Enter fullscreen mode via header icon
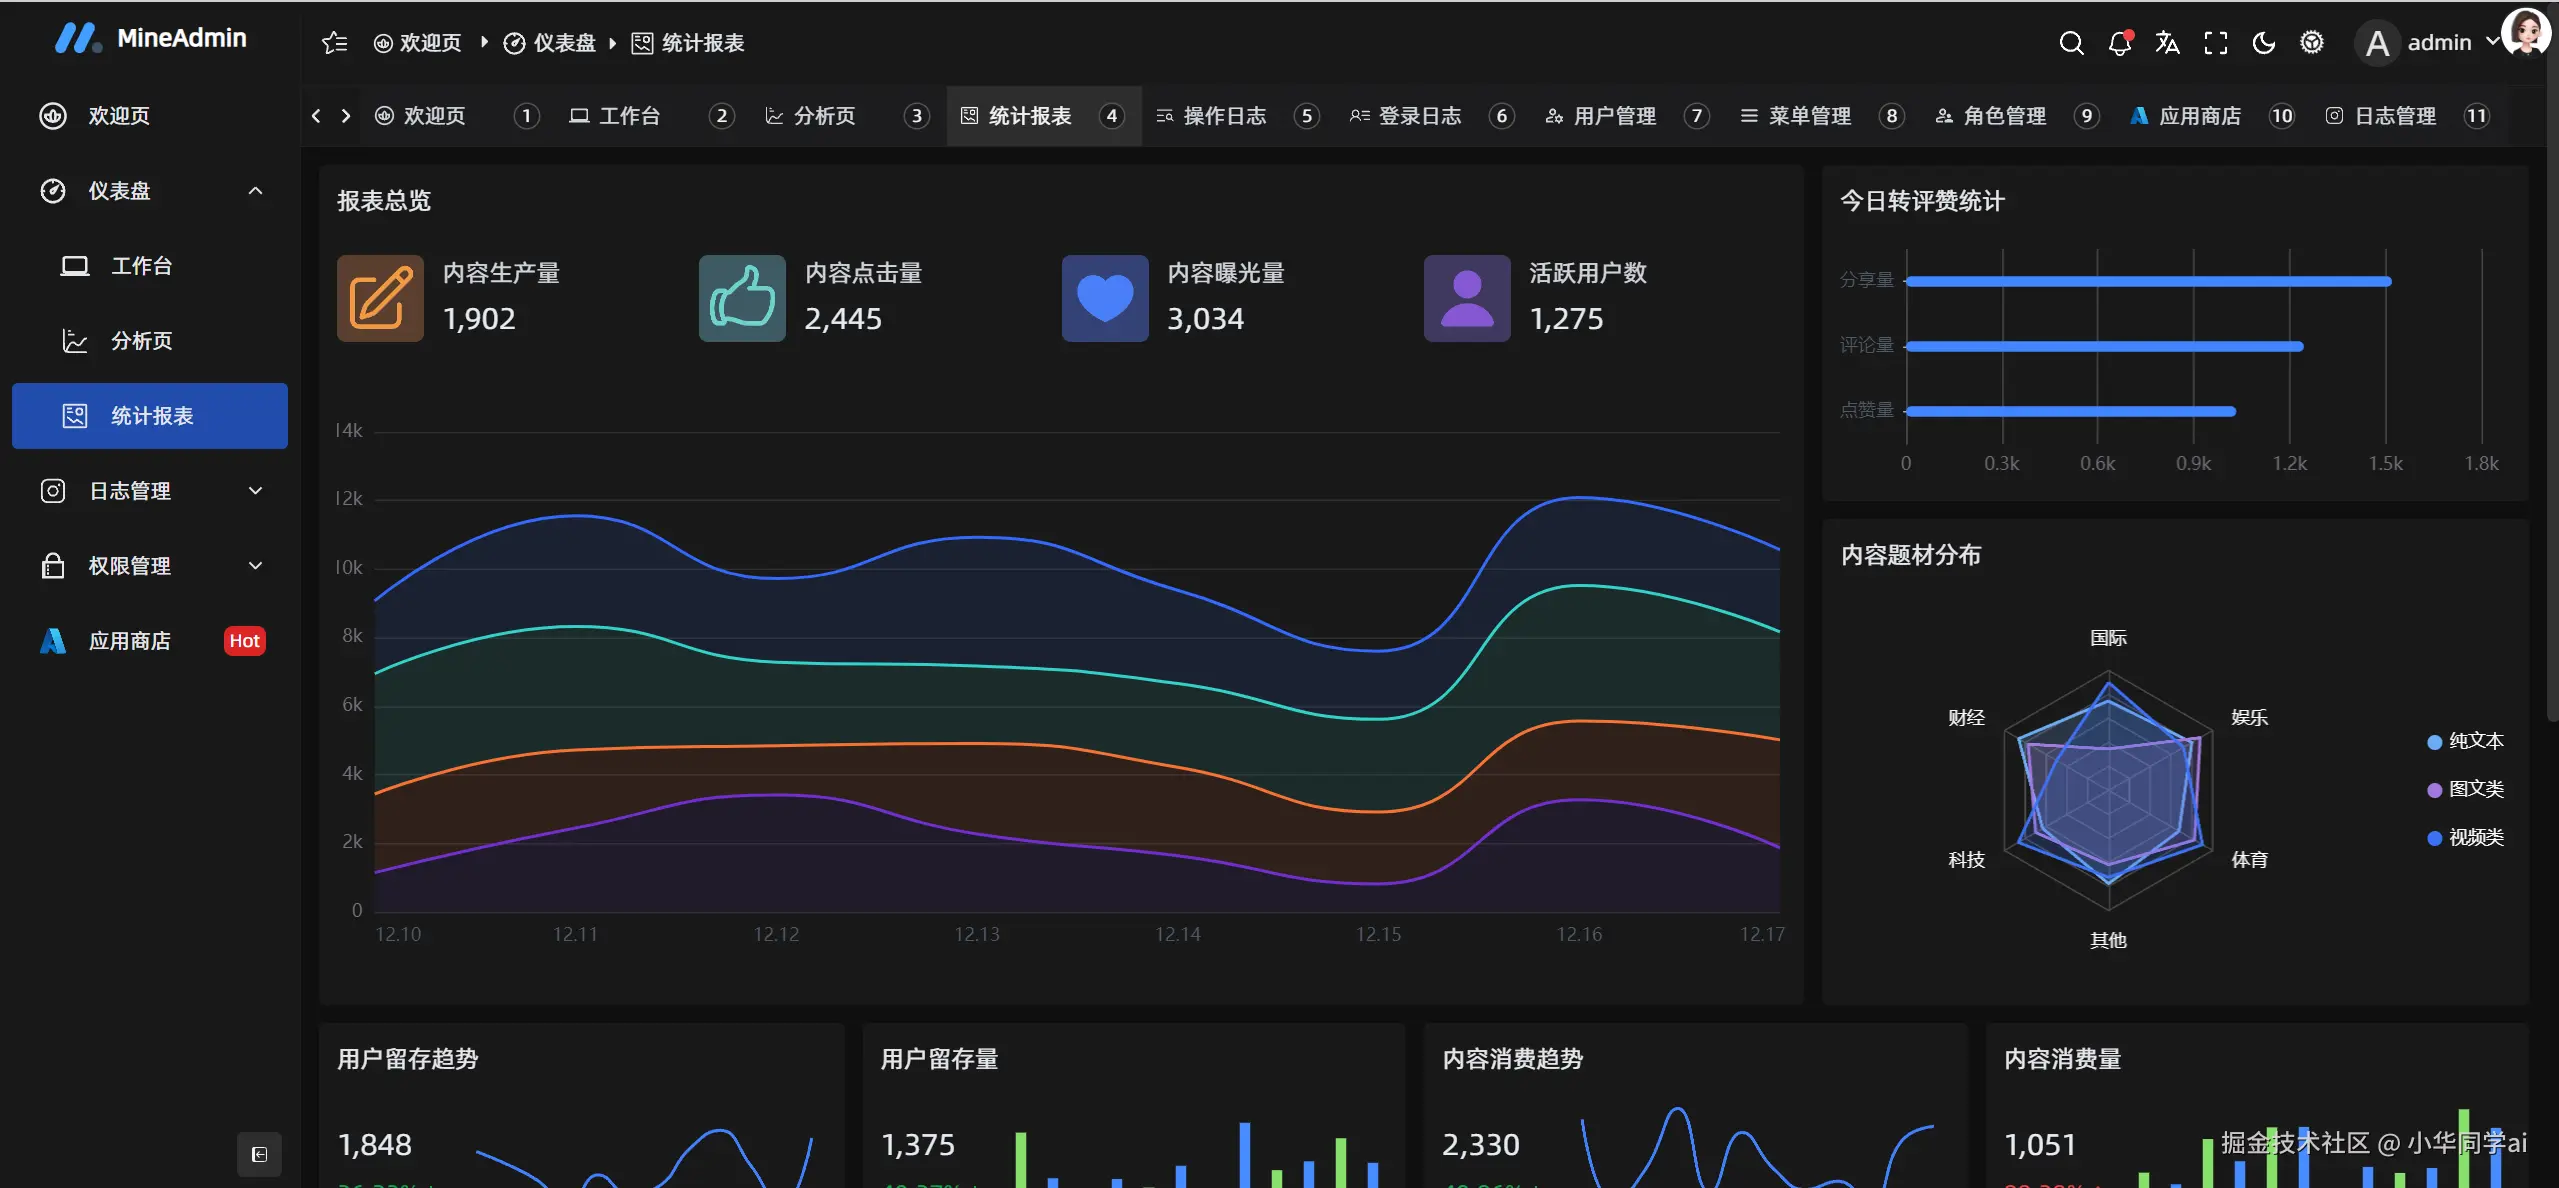The height and width of the screenshot is (1188, 2559). tap(2215, 43)
